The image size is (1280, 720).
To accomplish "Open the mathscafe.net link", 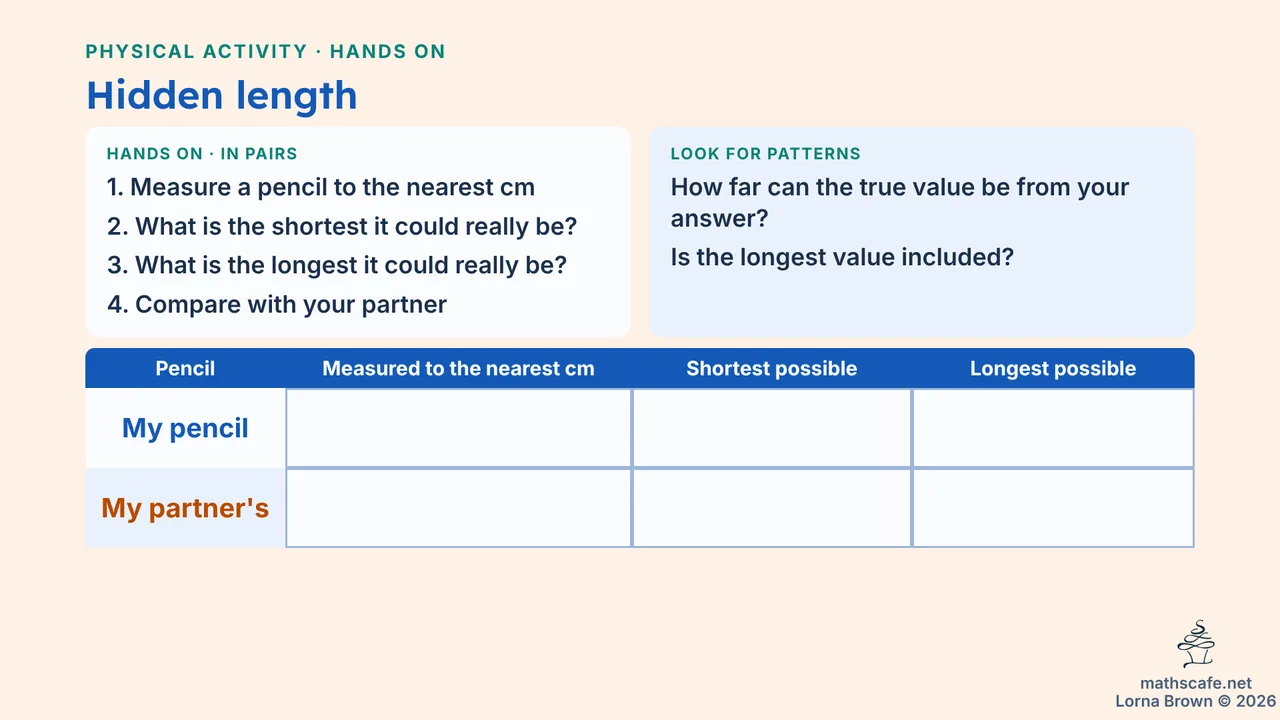I will [1196, 684].
